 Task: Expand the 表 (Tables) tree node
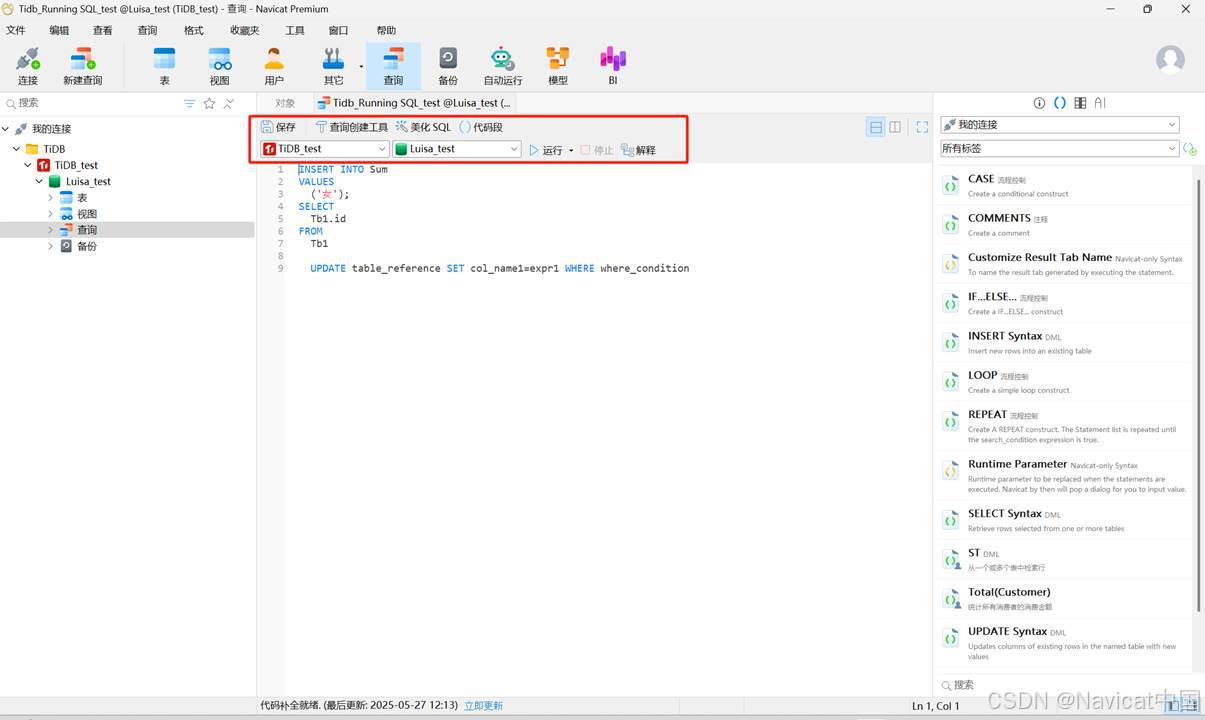tap(50, 198)
